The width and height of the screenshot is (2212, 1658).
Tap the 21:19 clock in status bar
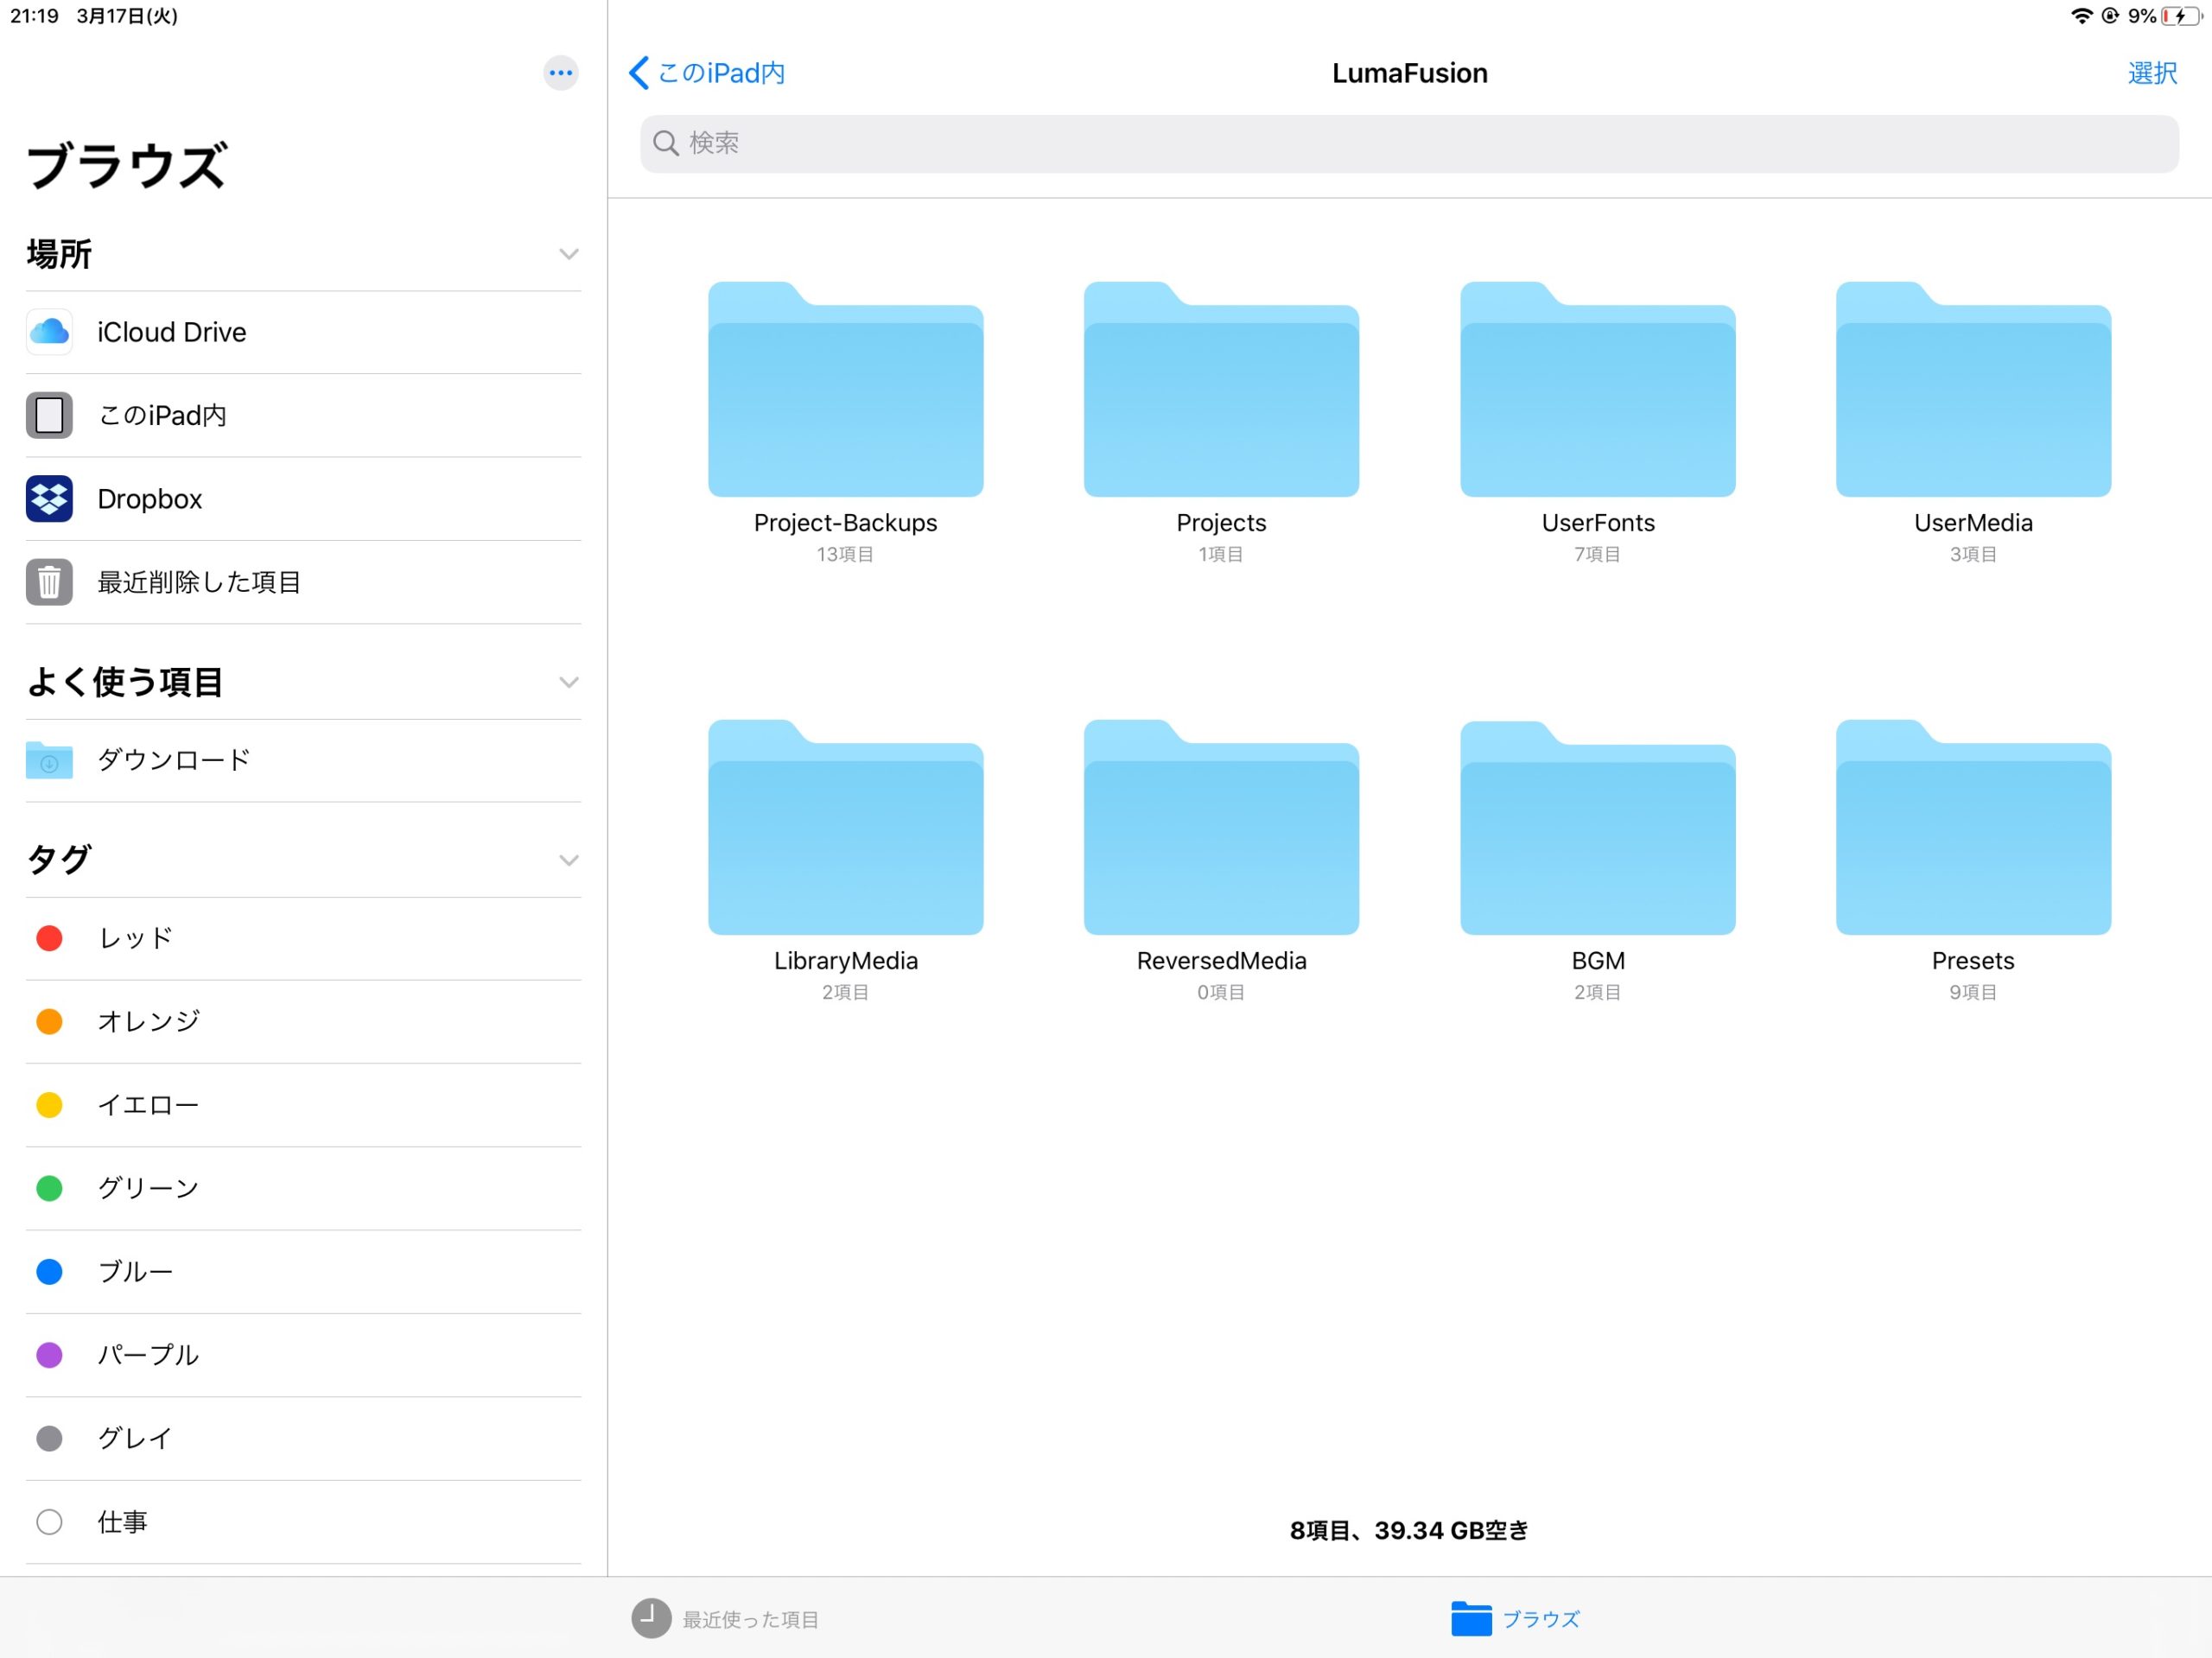tap(34, 16)
